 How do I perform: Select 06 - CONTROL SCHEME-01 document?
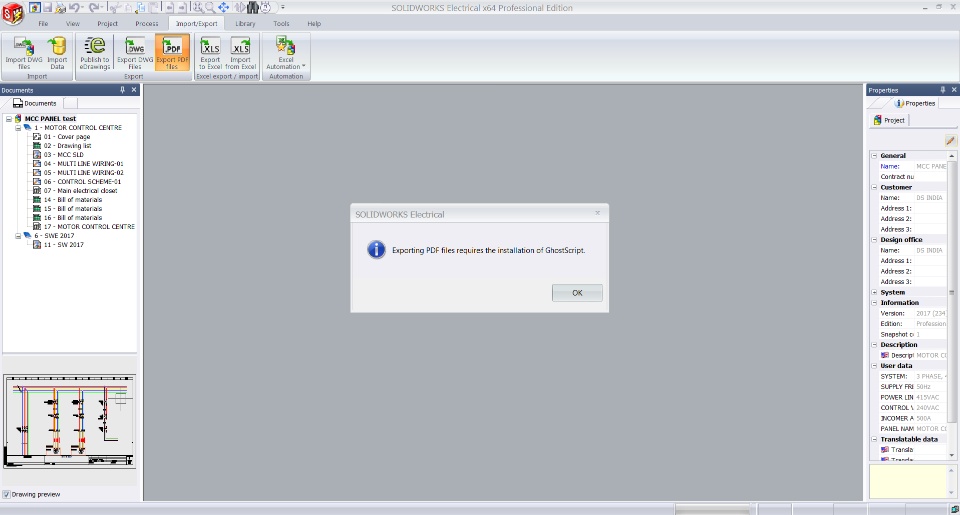coord(82,181)
